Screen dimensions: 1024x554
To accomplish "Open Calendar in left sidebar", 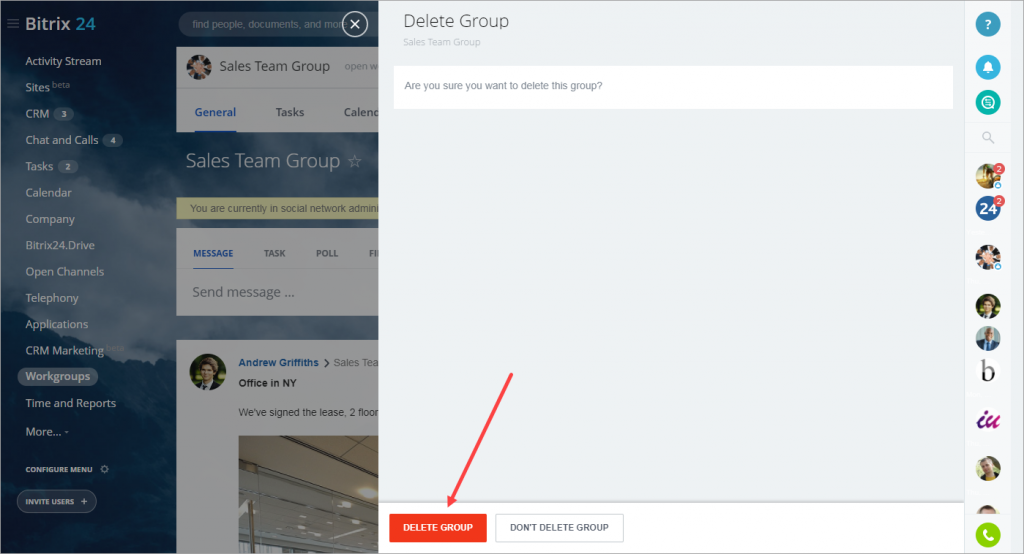I will click(x=48, y=193).
